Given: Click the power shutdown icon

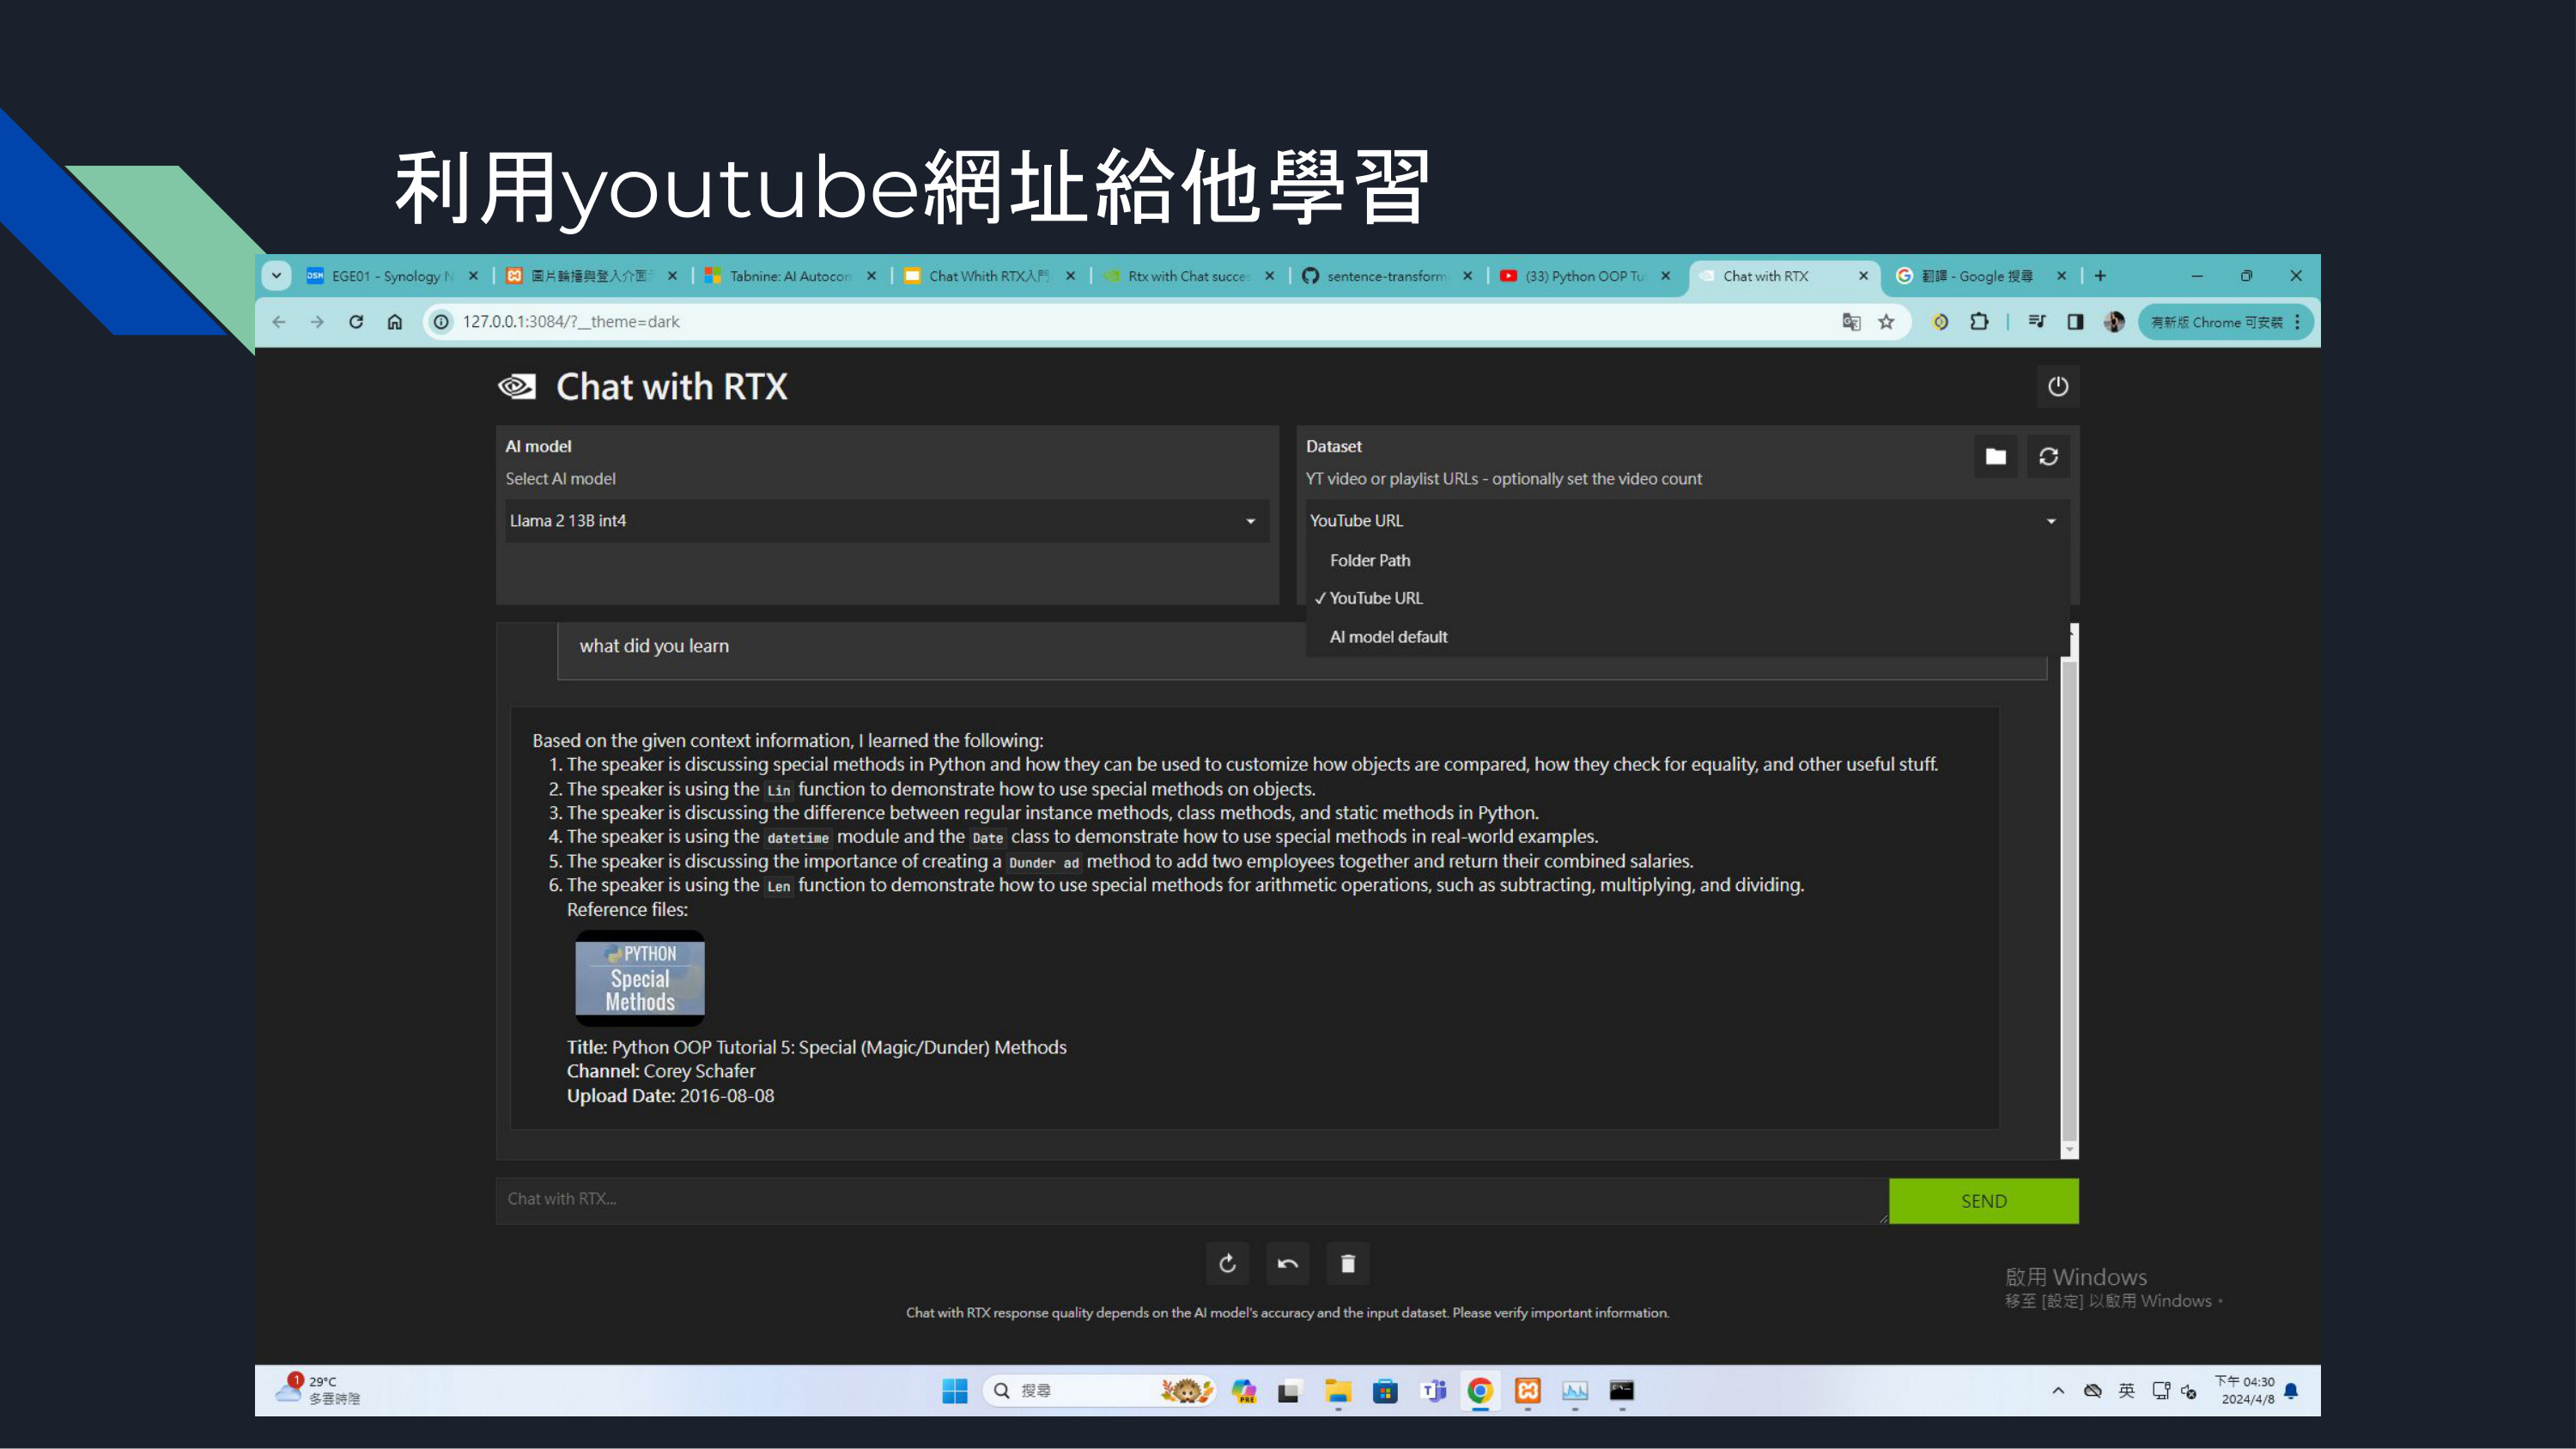Looking at the screenshot, I should [x=2057, y=387].
